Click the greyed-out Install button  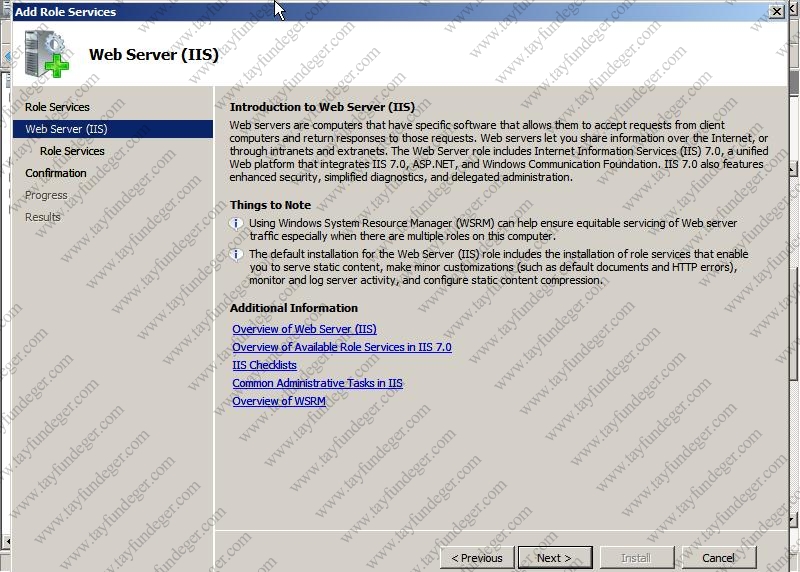coord(637,558)
